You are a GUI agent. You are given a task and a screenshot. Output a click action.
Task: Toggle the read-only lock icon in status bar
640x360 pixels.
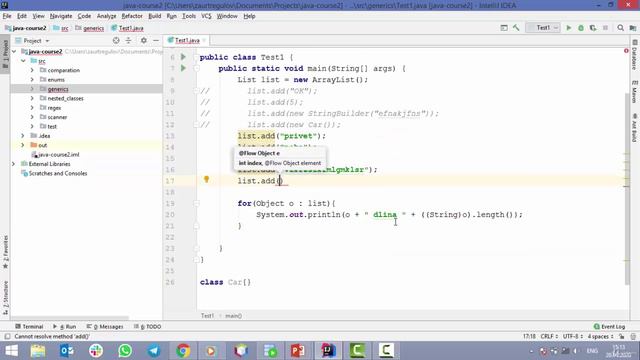[621, 337]
